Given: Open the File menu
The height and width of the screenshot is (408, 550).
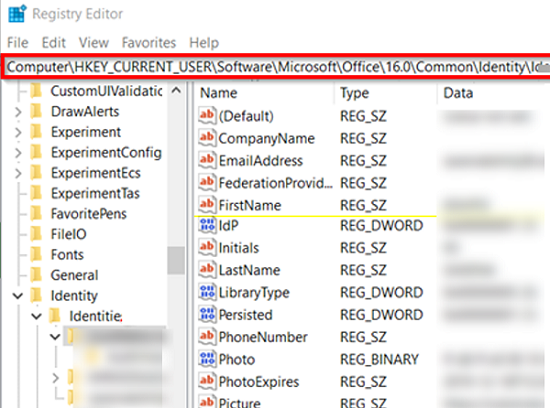Looking at the screenshot, I should click(x=18, y=43).
